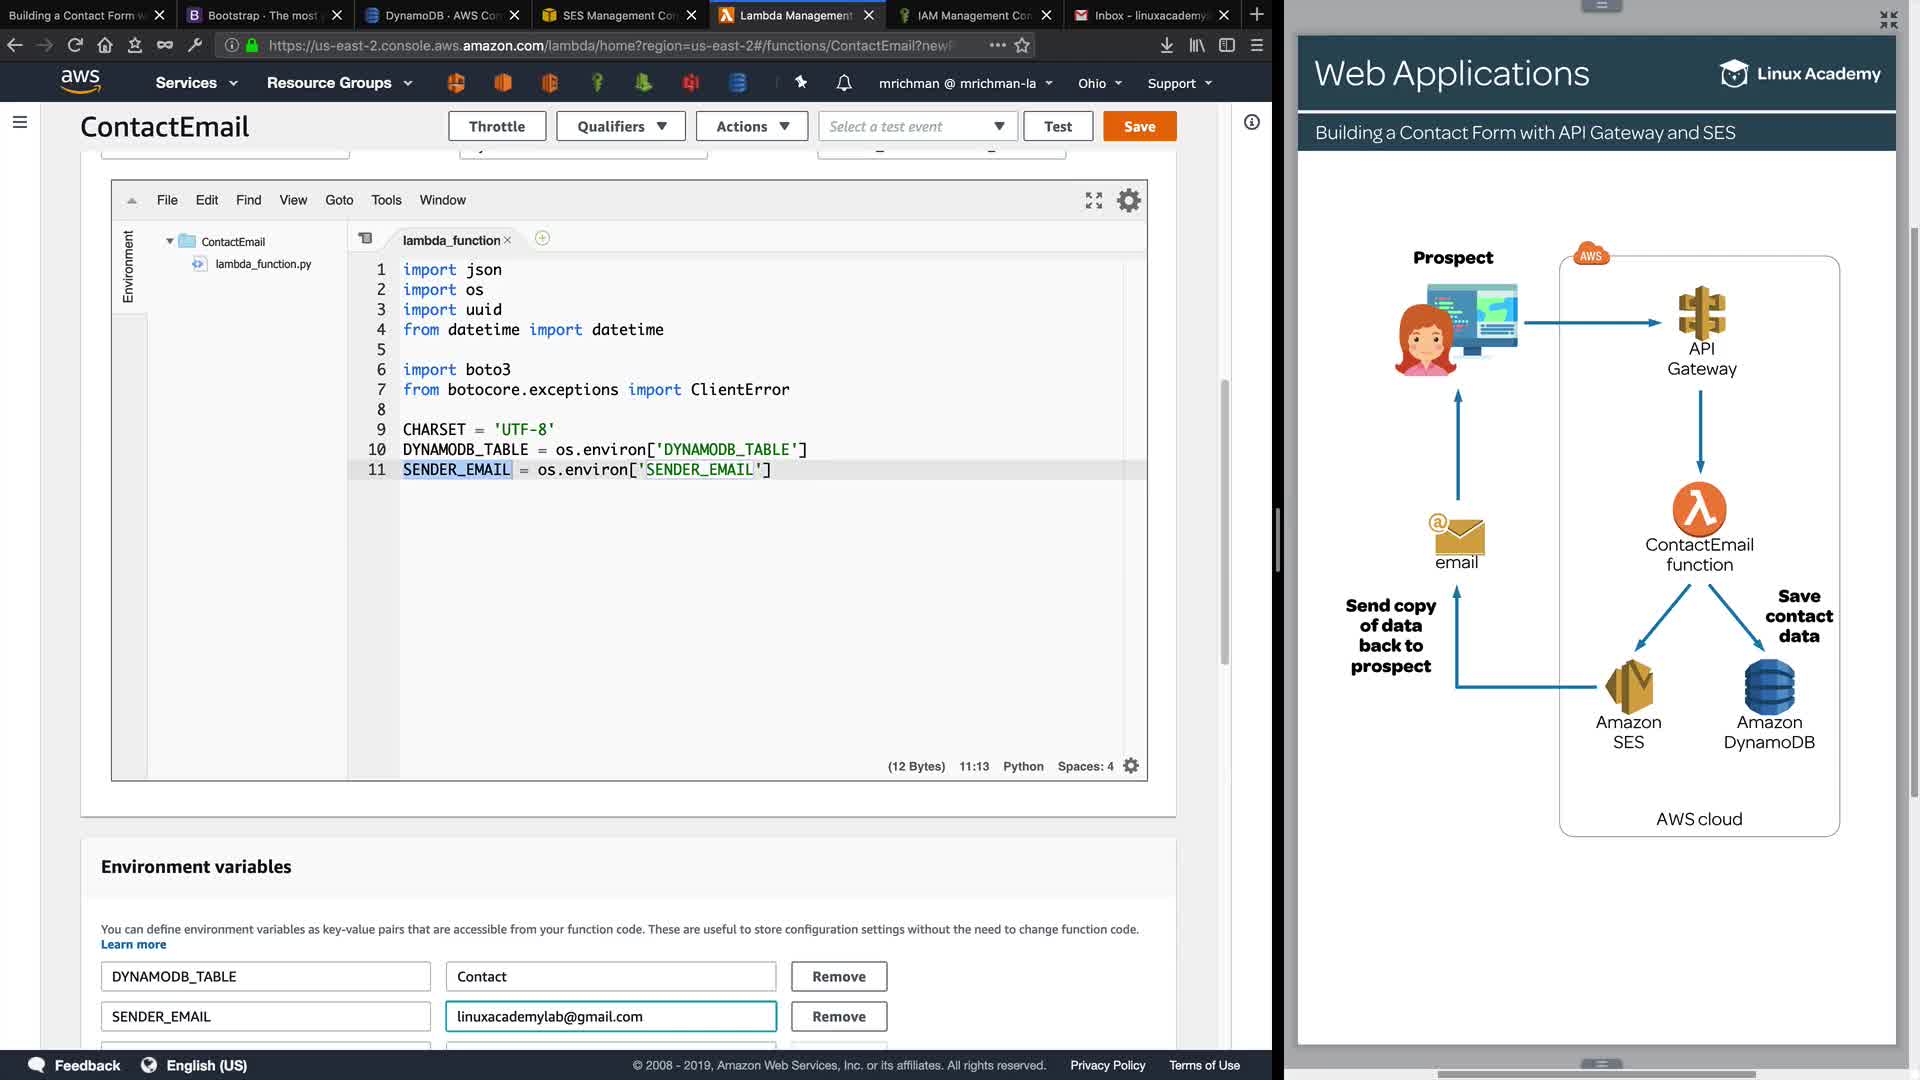The image size is (1920, 1080).
Task: Switch to the SES Management Console tab
Action: pos(618,15)
